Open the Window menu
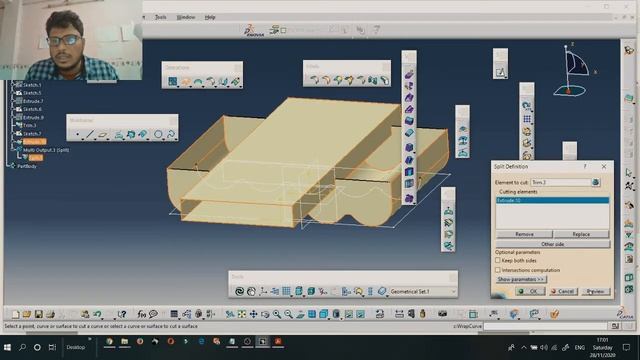The height and width of the screenshot is (360, 640). (186, 17)
